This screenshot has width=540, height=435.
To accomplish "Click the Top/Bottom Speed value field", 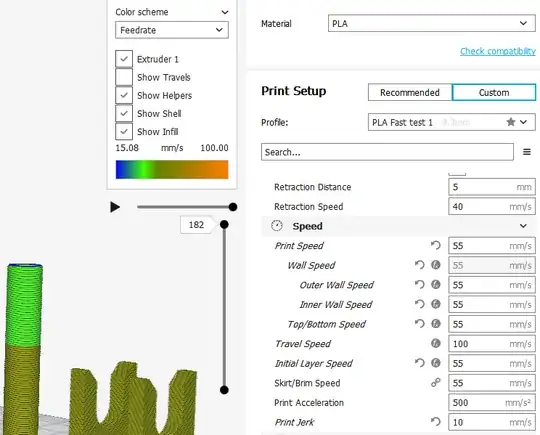I will click(492, 324).
